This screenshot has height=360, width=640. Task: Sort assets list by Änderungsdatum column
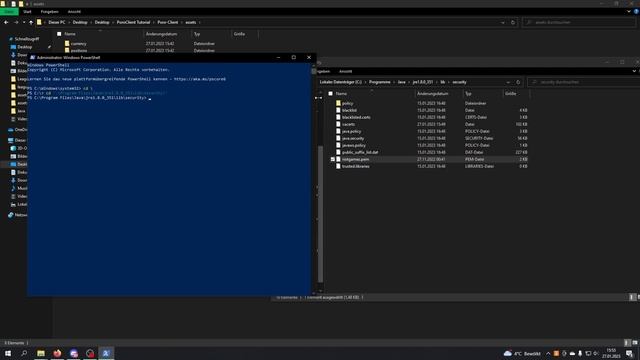pyautogui.click(x=162, y=34)
